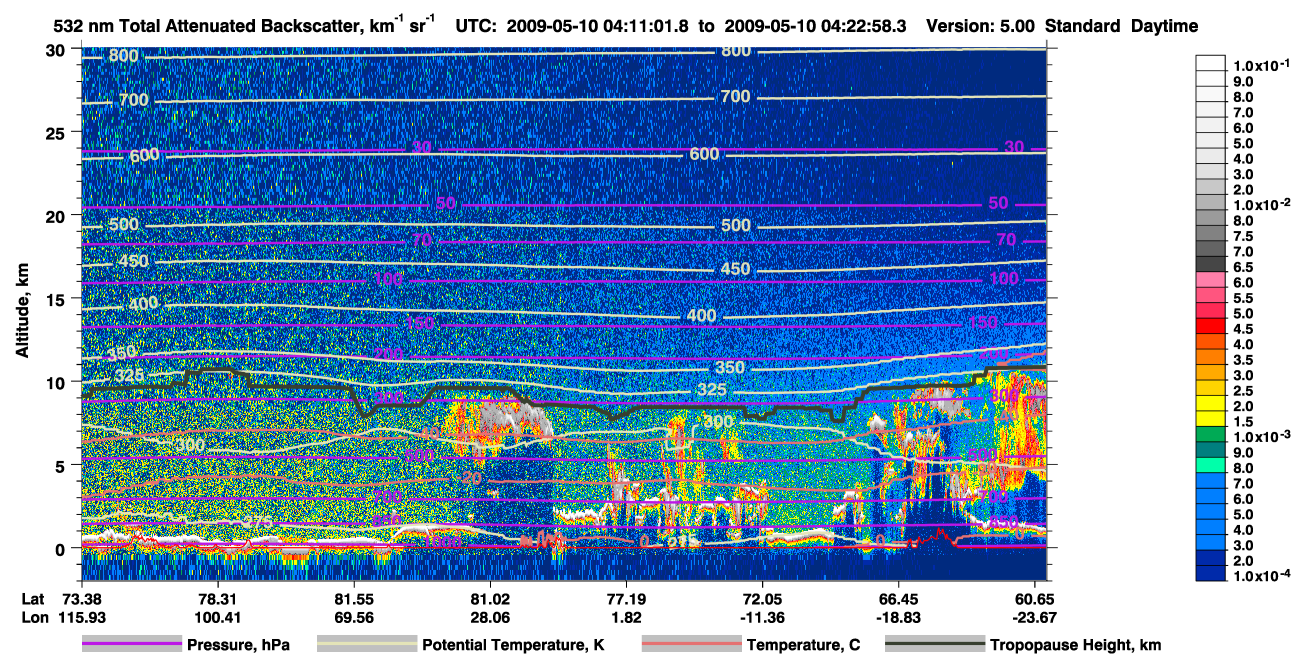Click the longitude value -11.36

(x=762, y=617)
